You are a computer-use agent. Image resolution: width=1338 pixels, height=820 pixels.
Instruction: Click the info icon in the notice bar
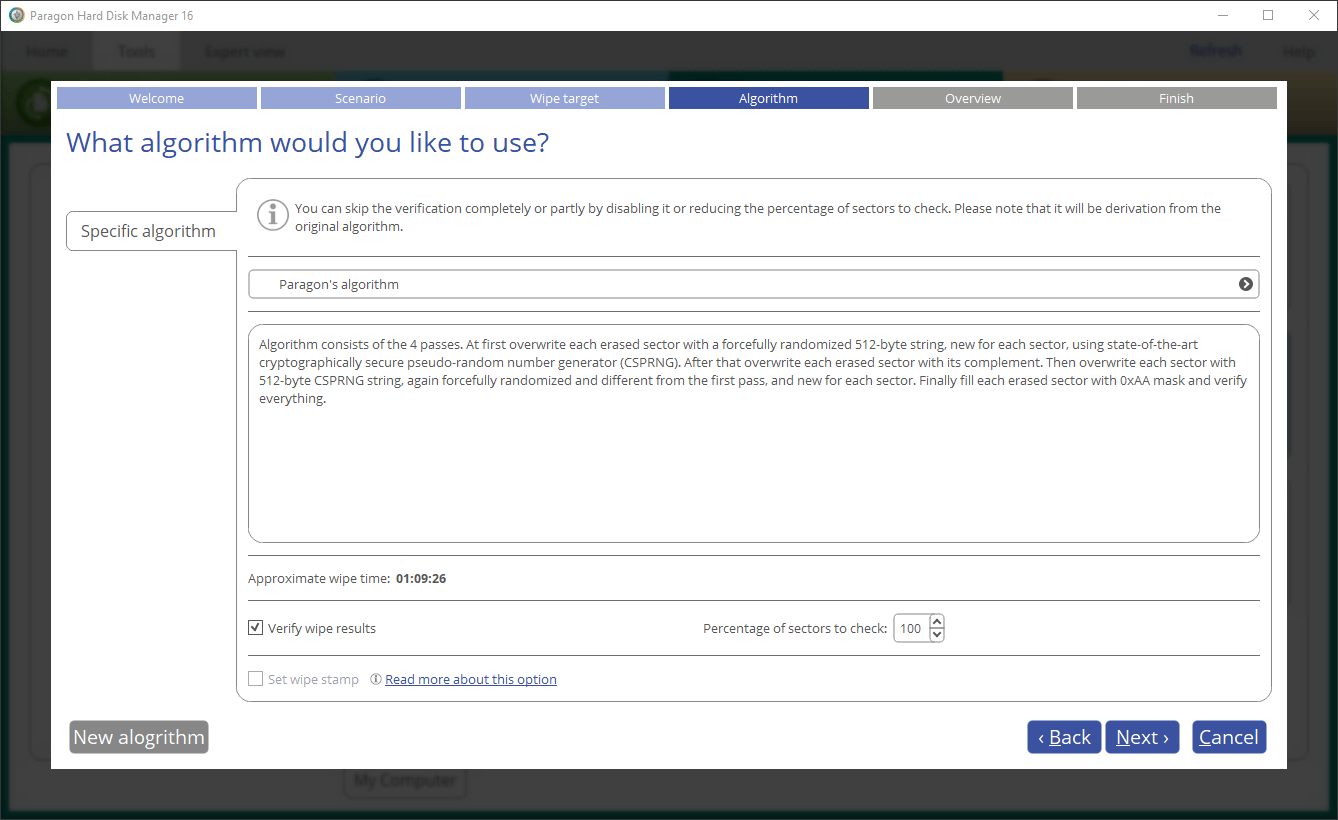tap(272, 215)
